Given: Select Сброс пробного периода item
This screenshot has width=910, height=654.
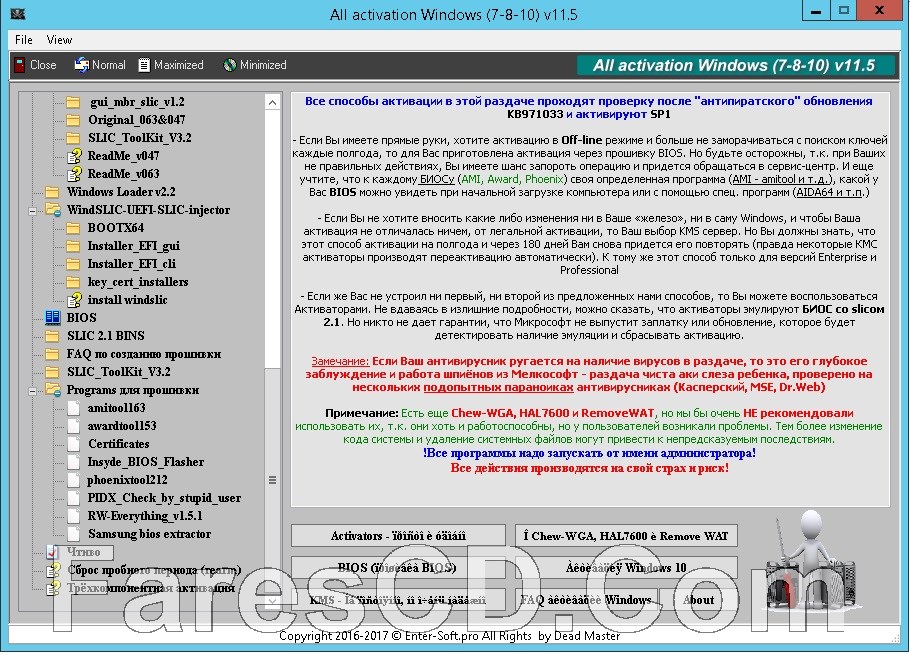Looking at the screenshot, I should (x=153, y=570).
